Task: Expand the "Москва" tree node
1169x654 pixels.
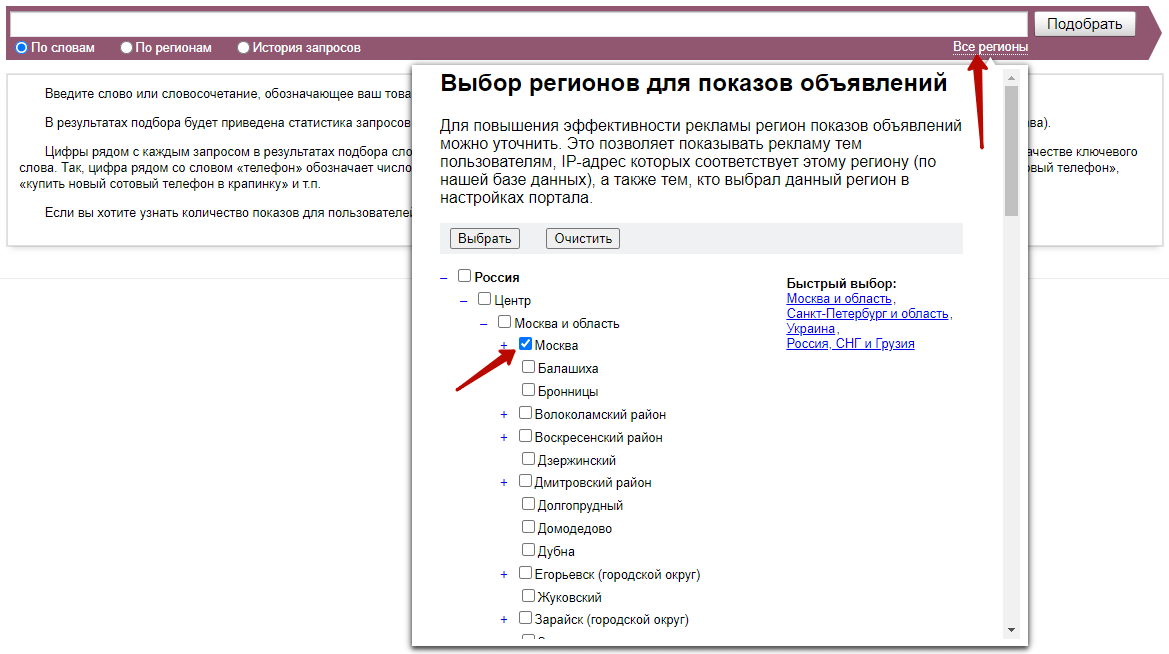Action: click(504, 344)
